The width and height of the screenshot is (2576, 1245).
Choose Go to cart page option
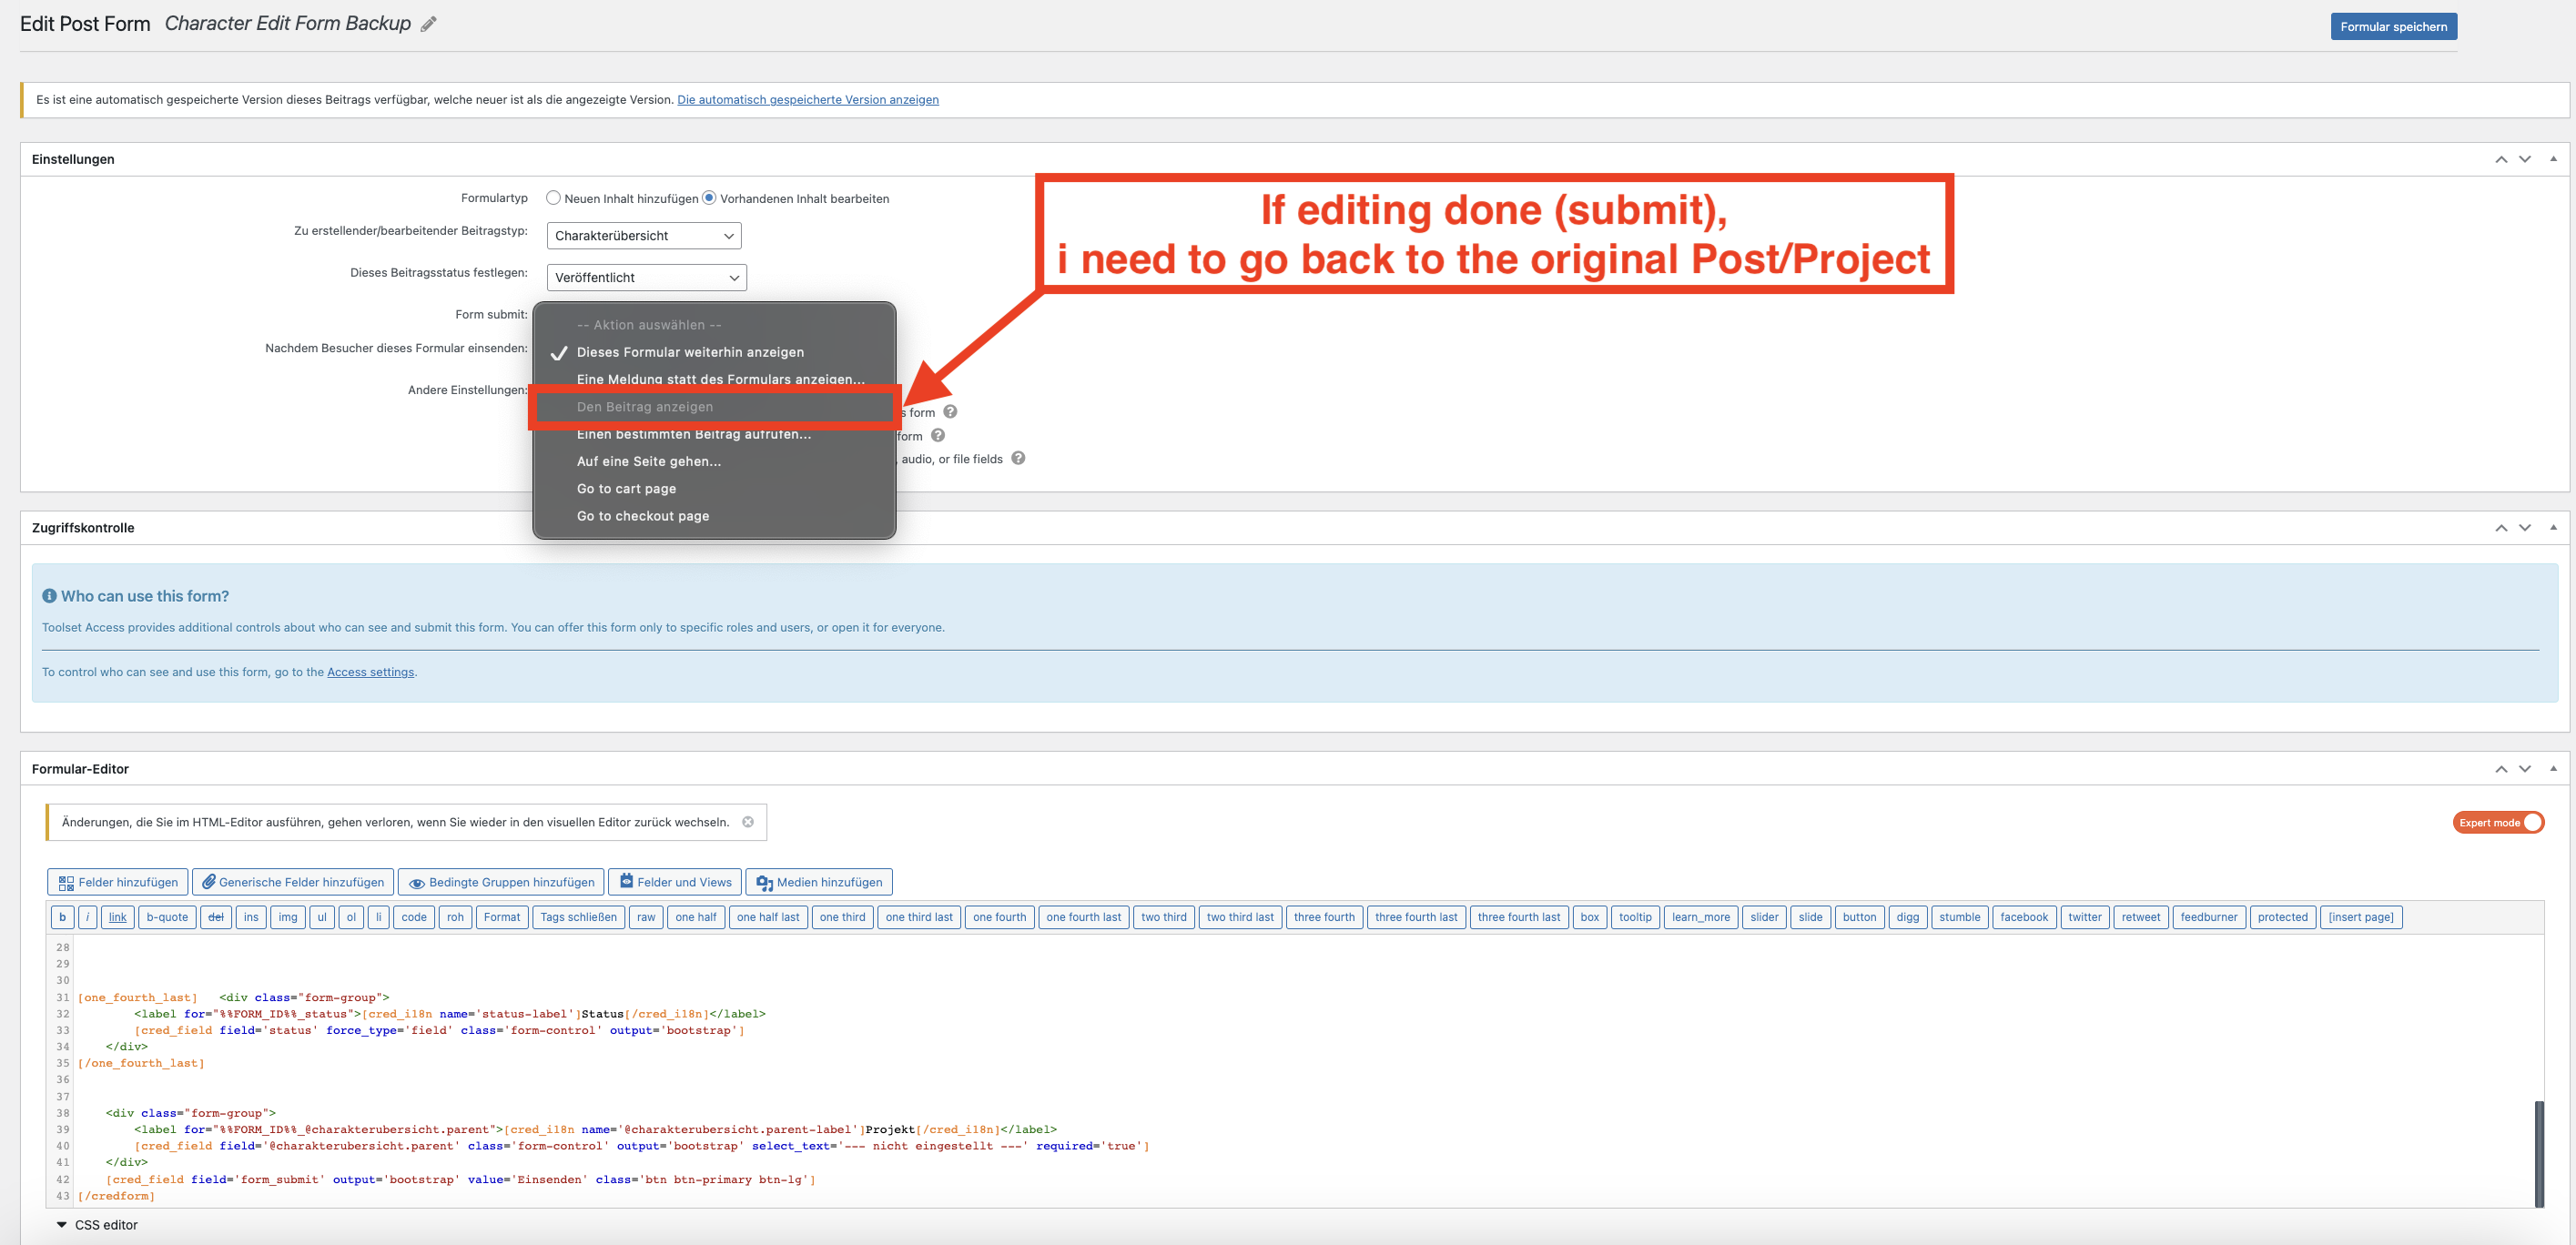626,489
